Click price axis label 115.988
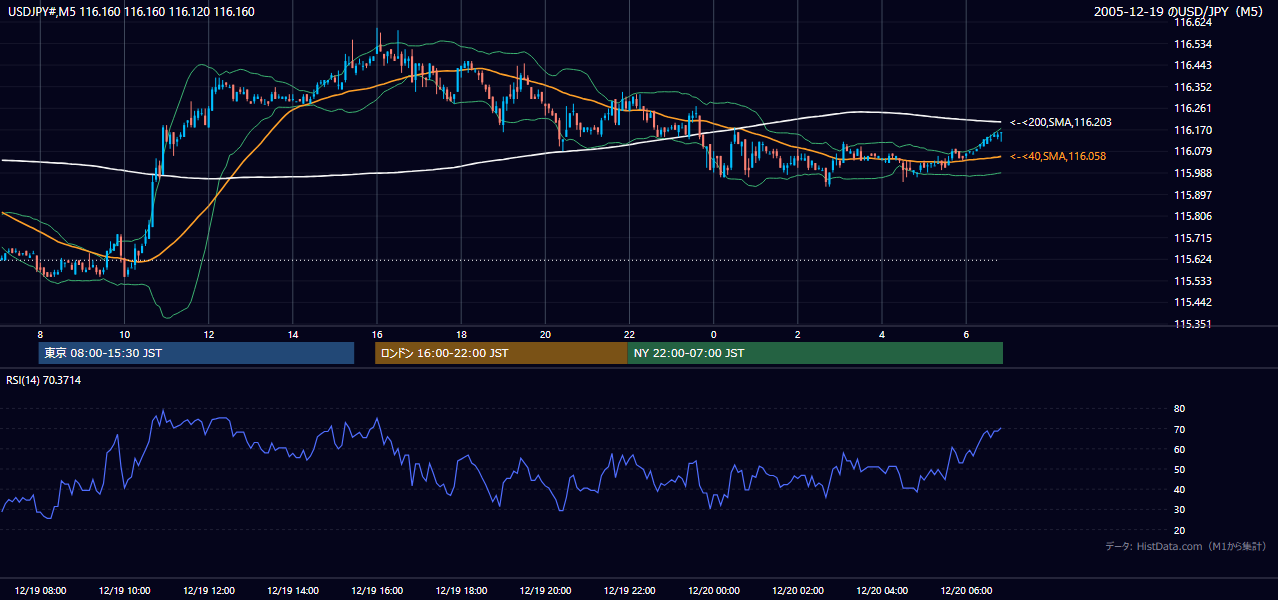 point(1192,173)
